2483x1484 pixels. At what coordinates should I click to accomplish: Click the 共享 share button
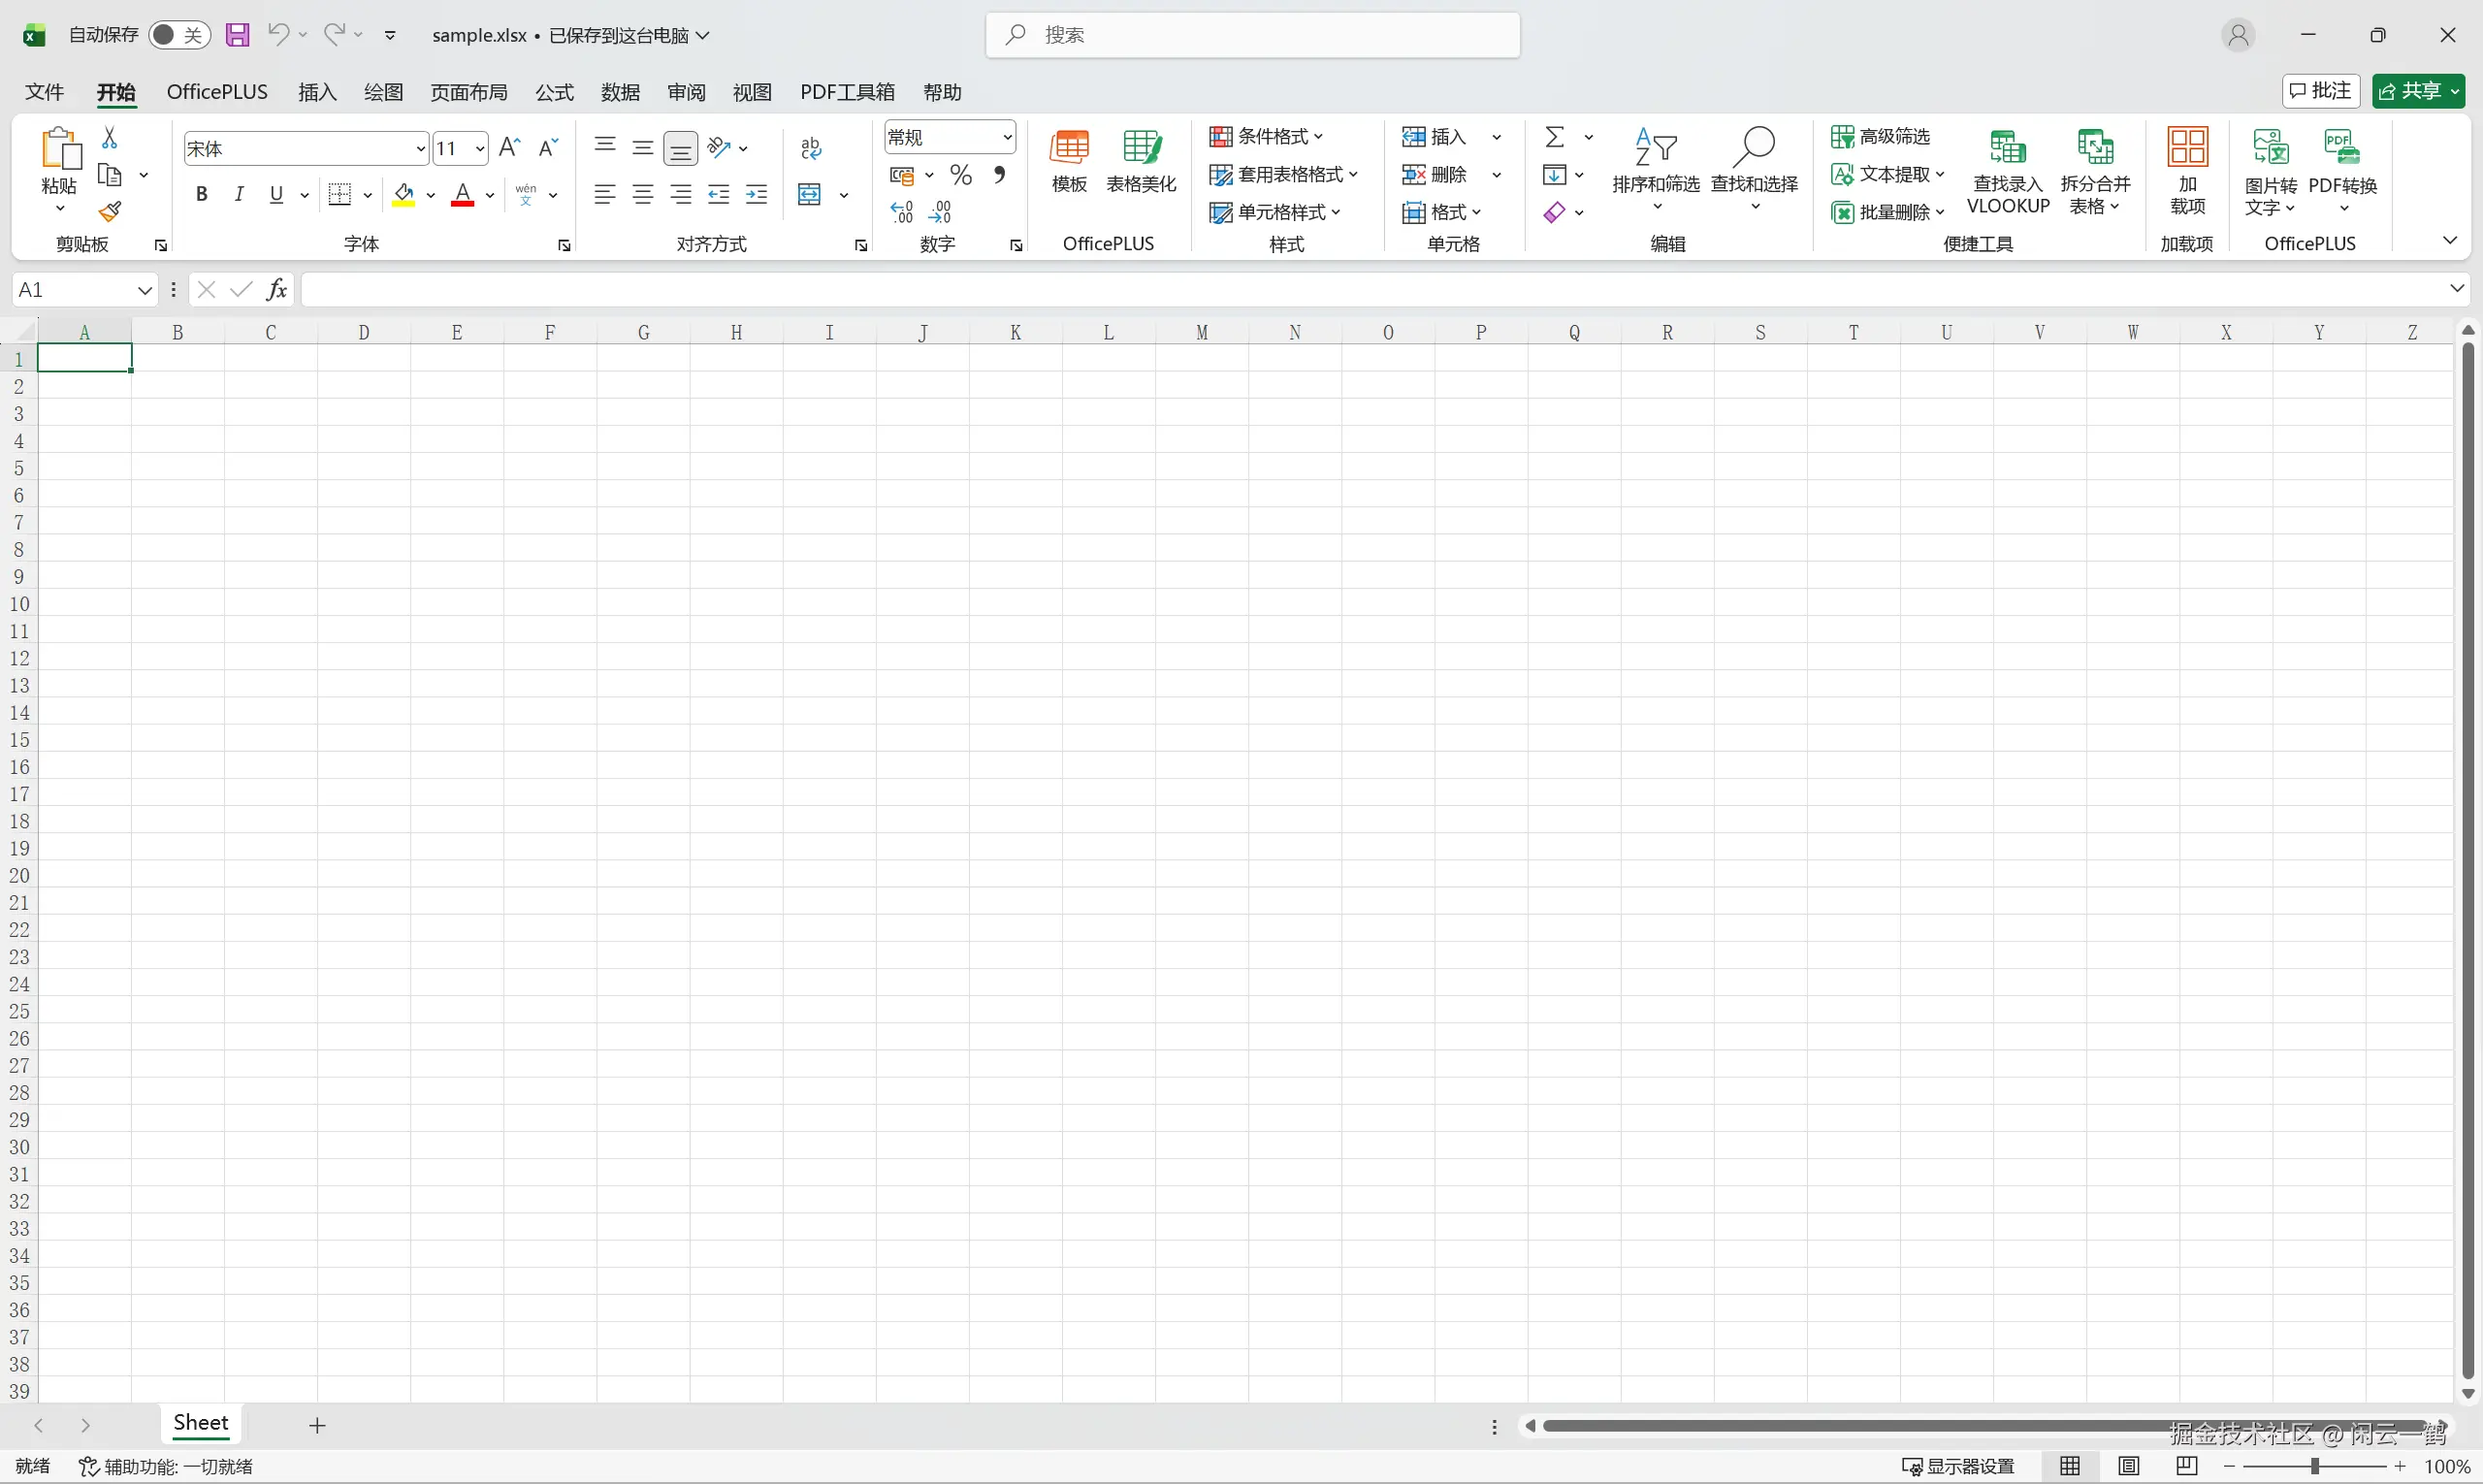pyautogui.click(x=2416, y=91)
